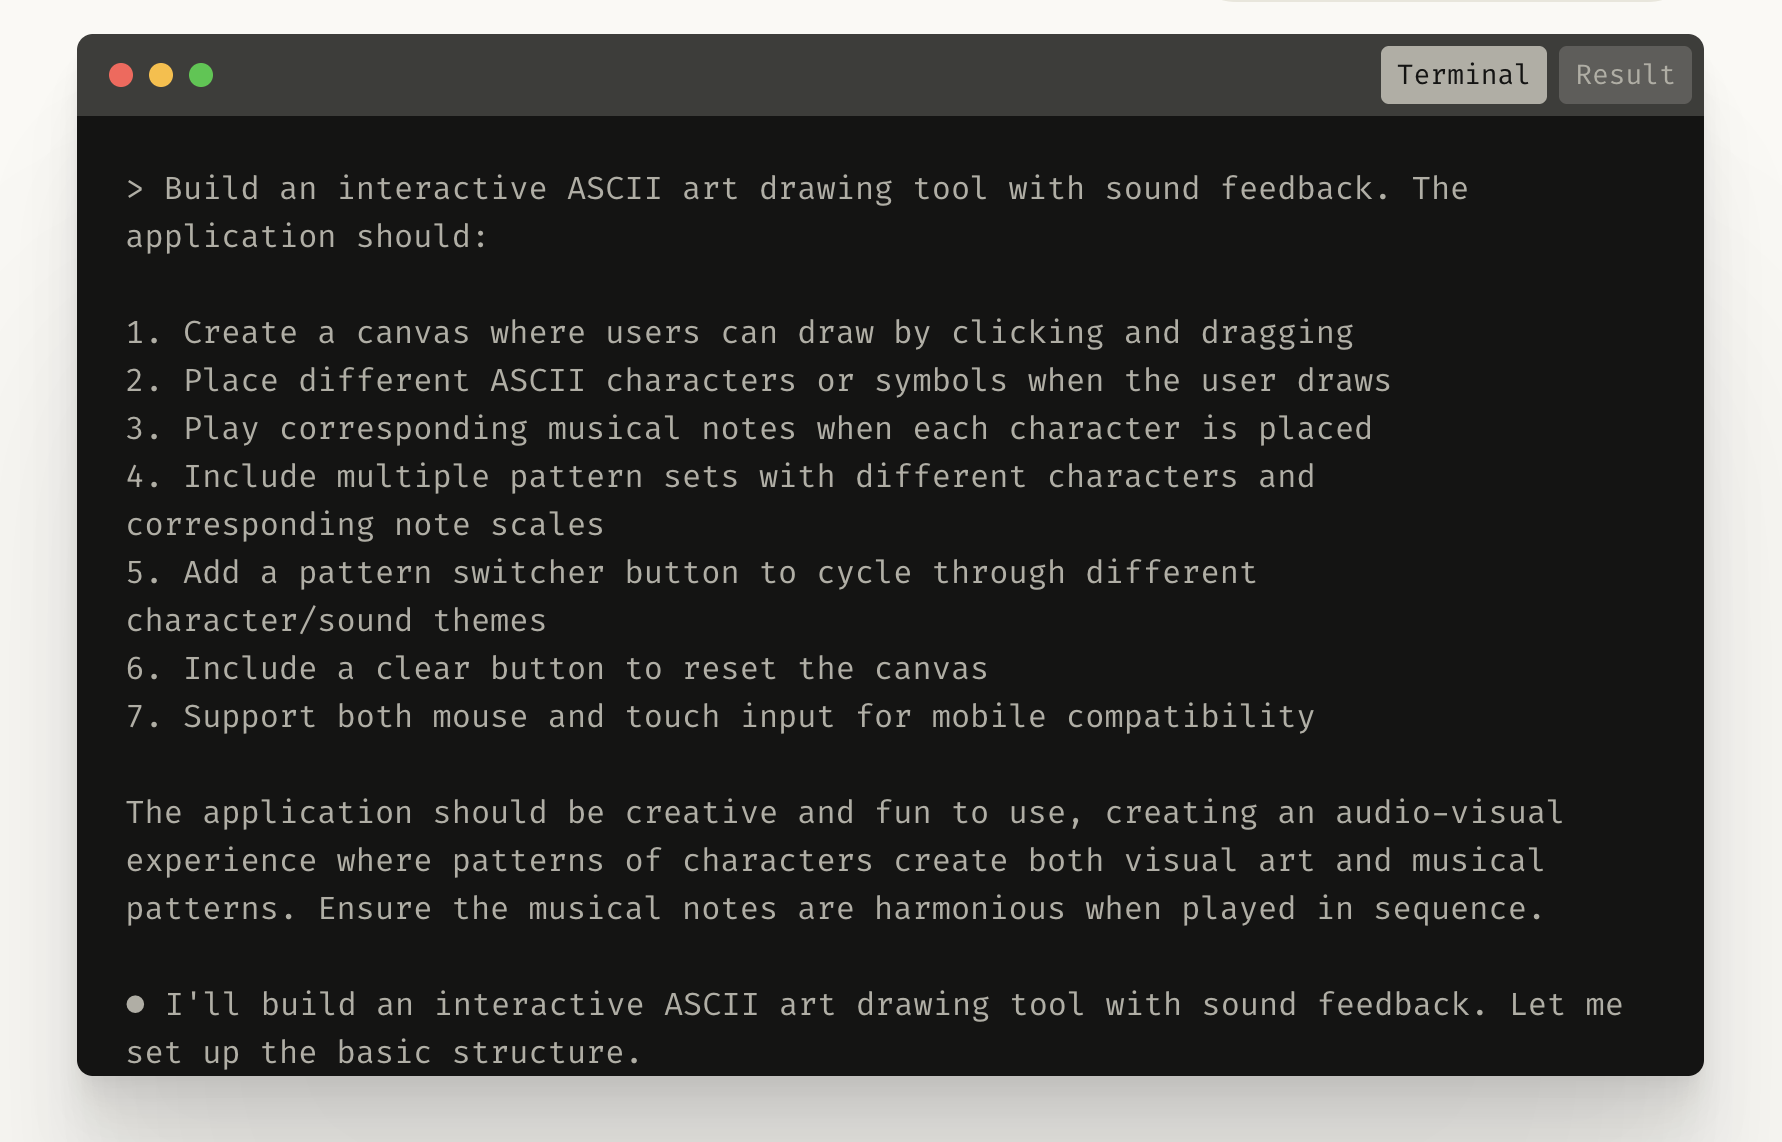The width and height of the screenshot is (1782, 1142).
Task: Click the yellow minimize window dot
Action: click(x=161, y=75)
